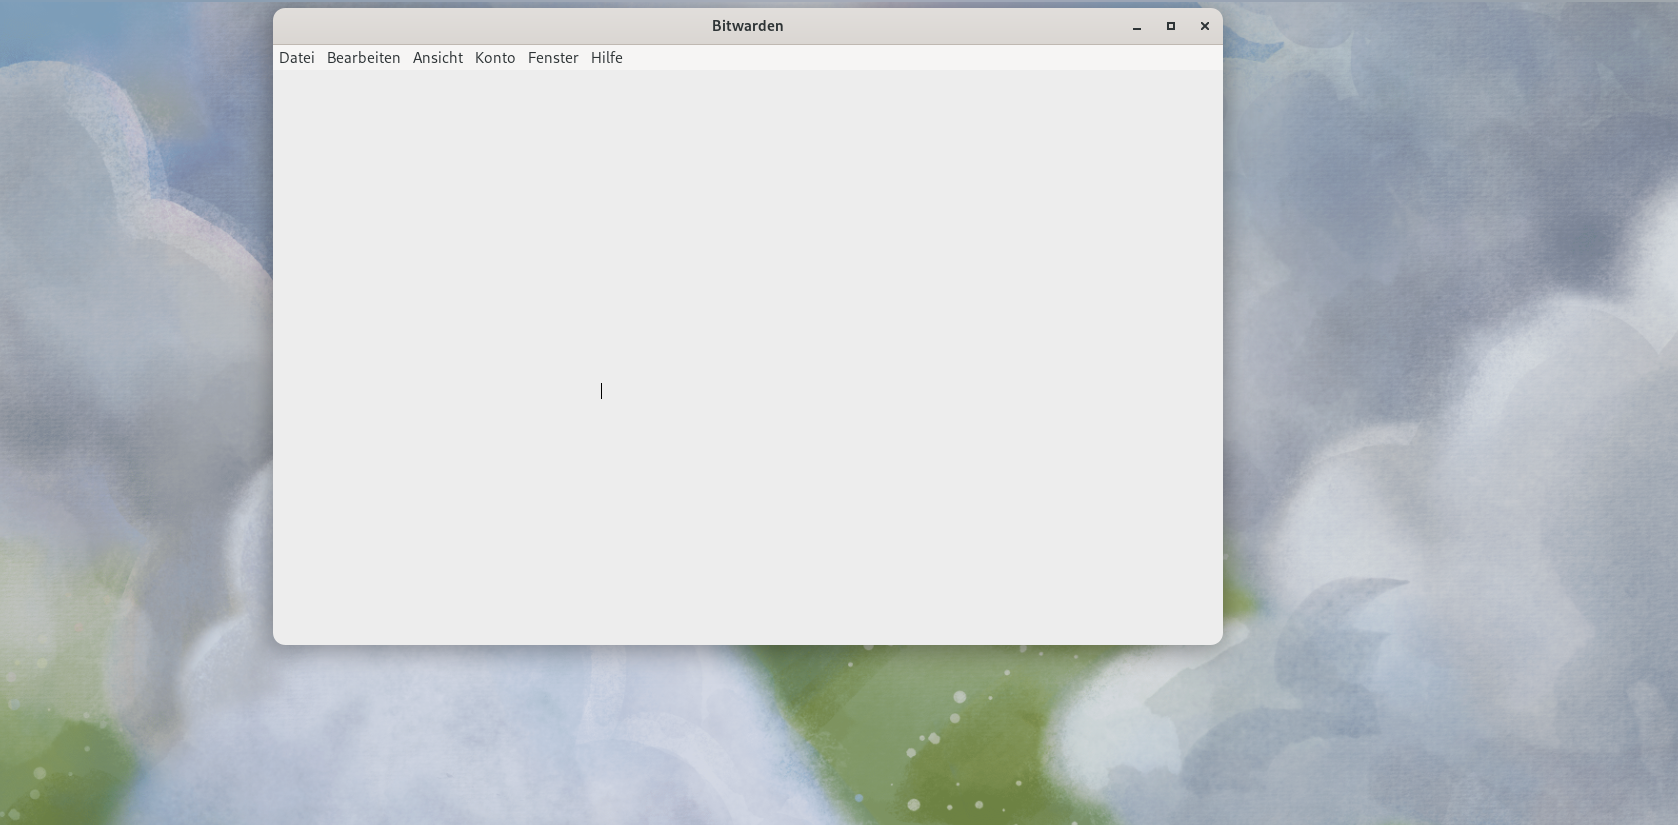Expand the Ansicht menu

click(437, 58)
